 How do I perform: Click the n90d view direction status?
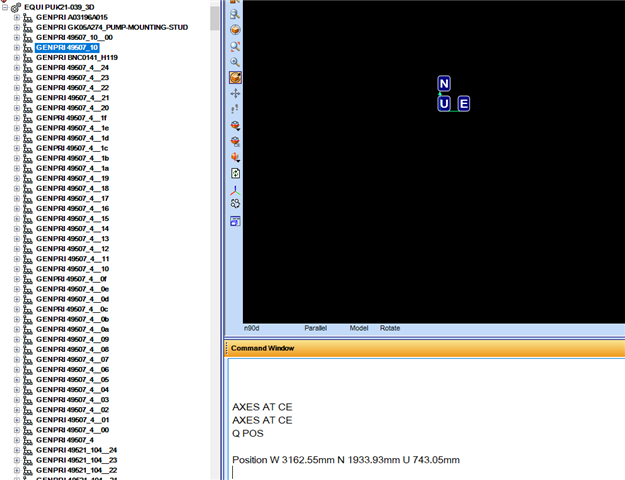coord(252,328)
